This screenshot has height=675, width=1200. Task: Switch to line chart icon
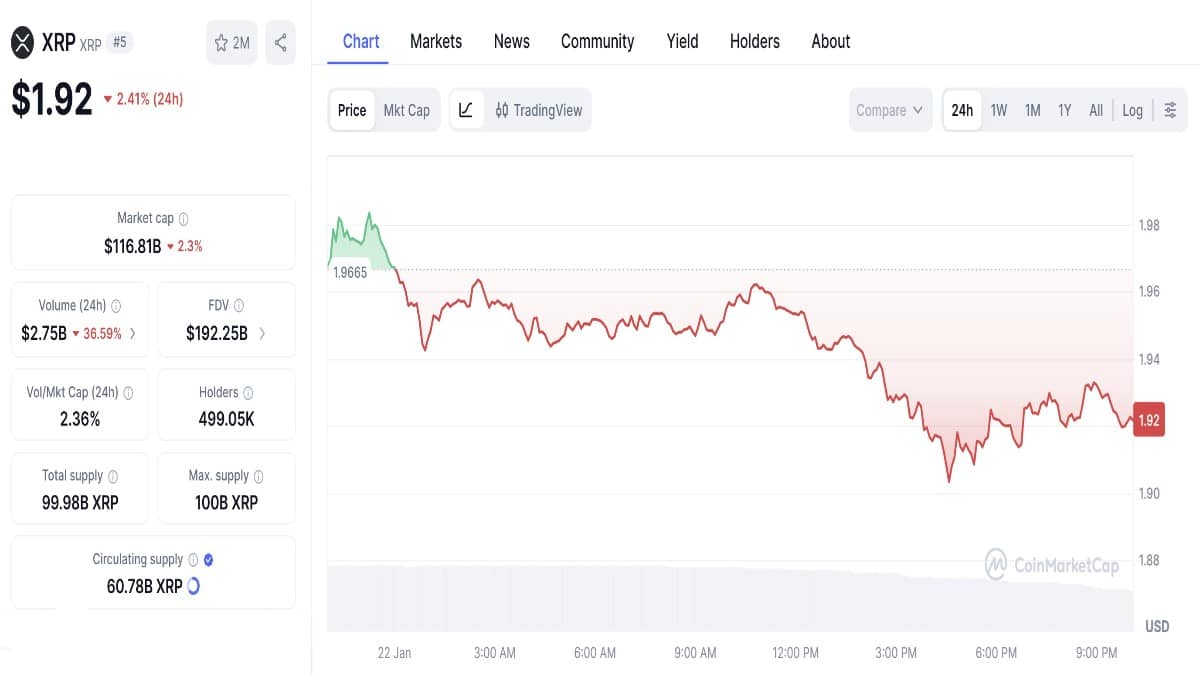[466, 110]
